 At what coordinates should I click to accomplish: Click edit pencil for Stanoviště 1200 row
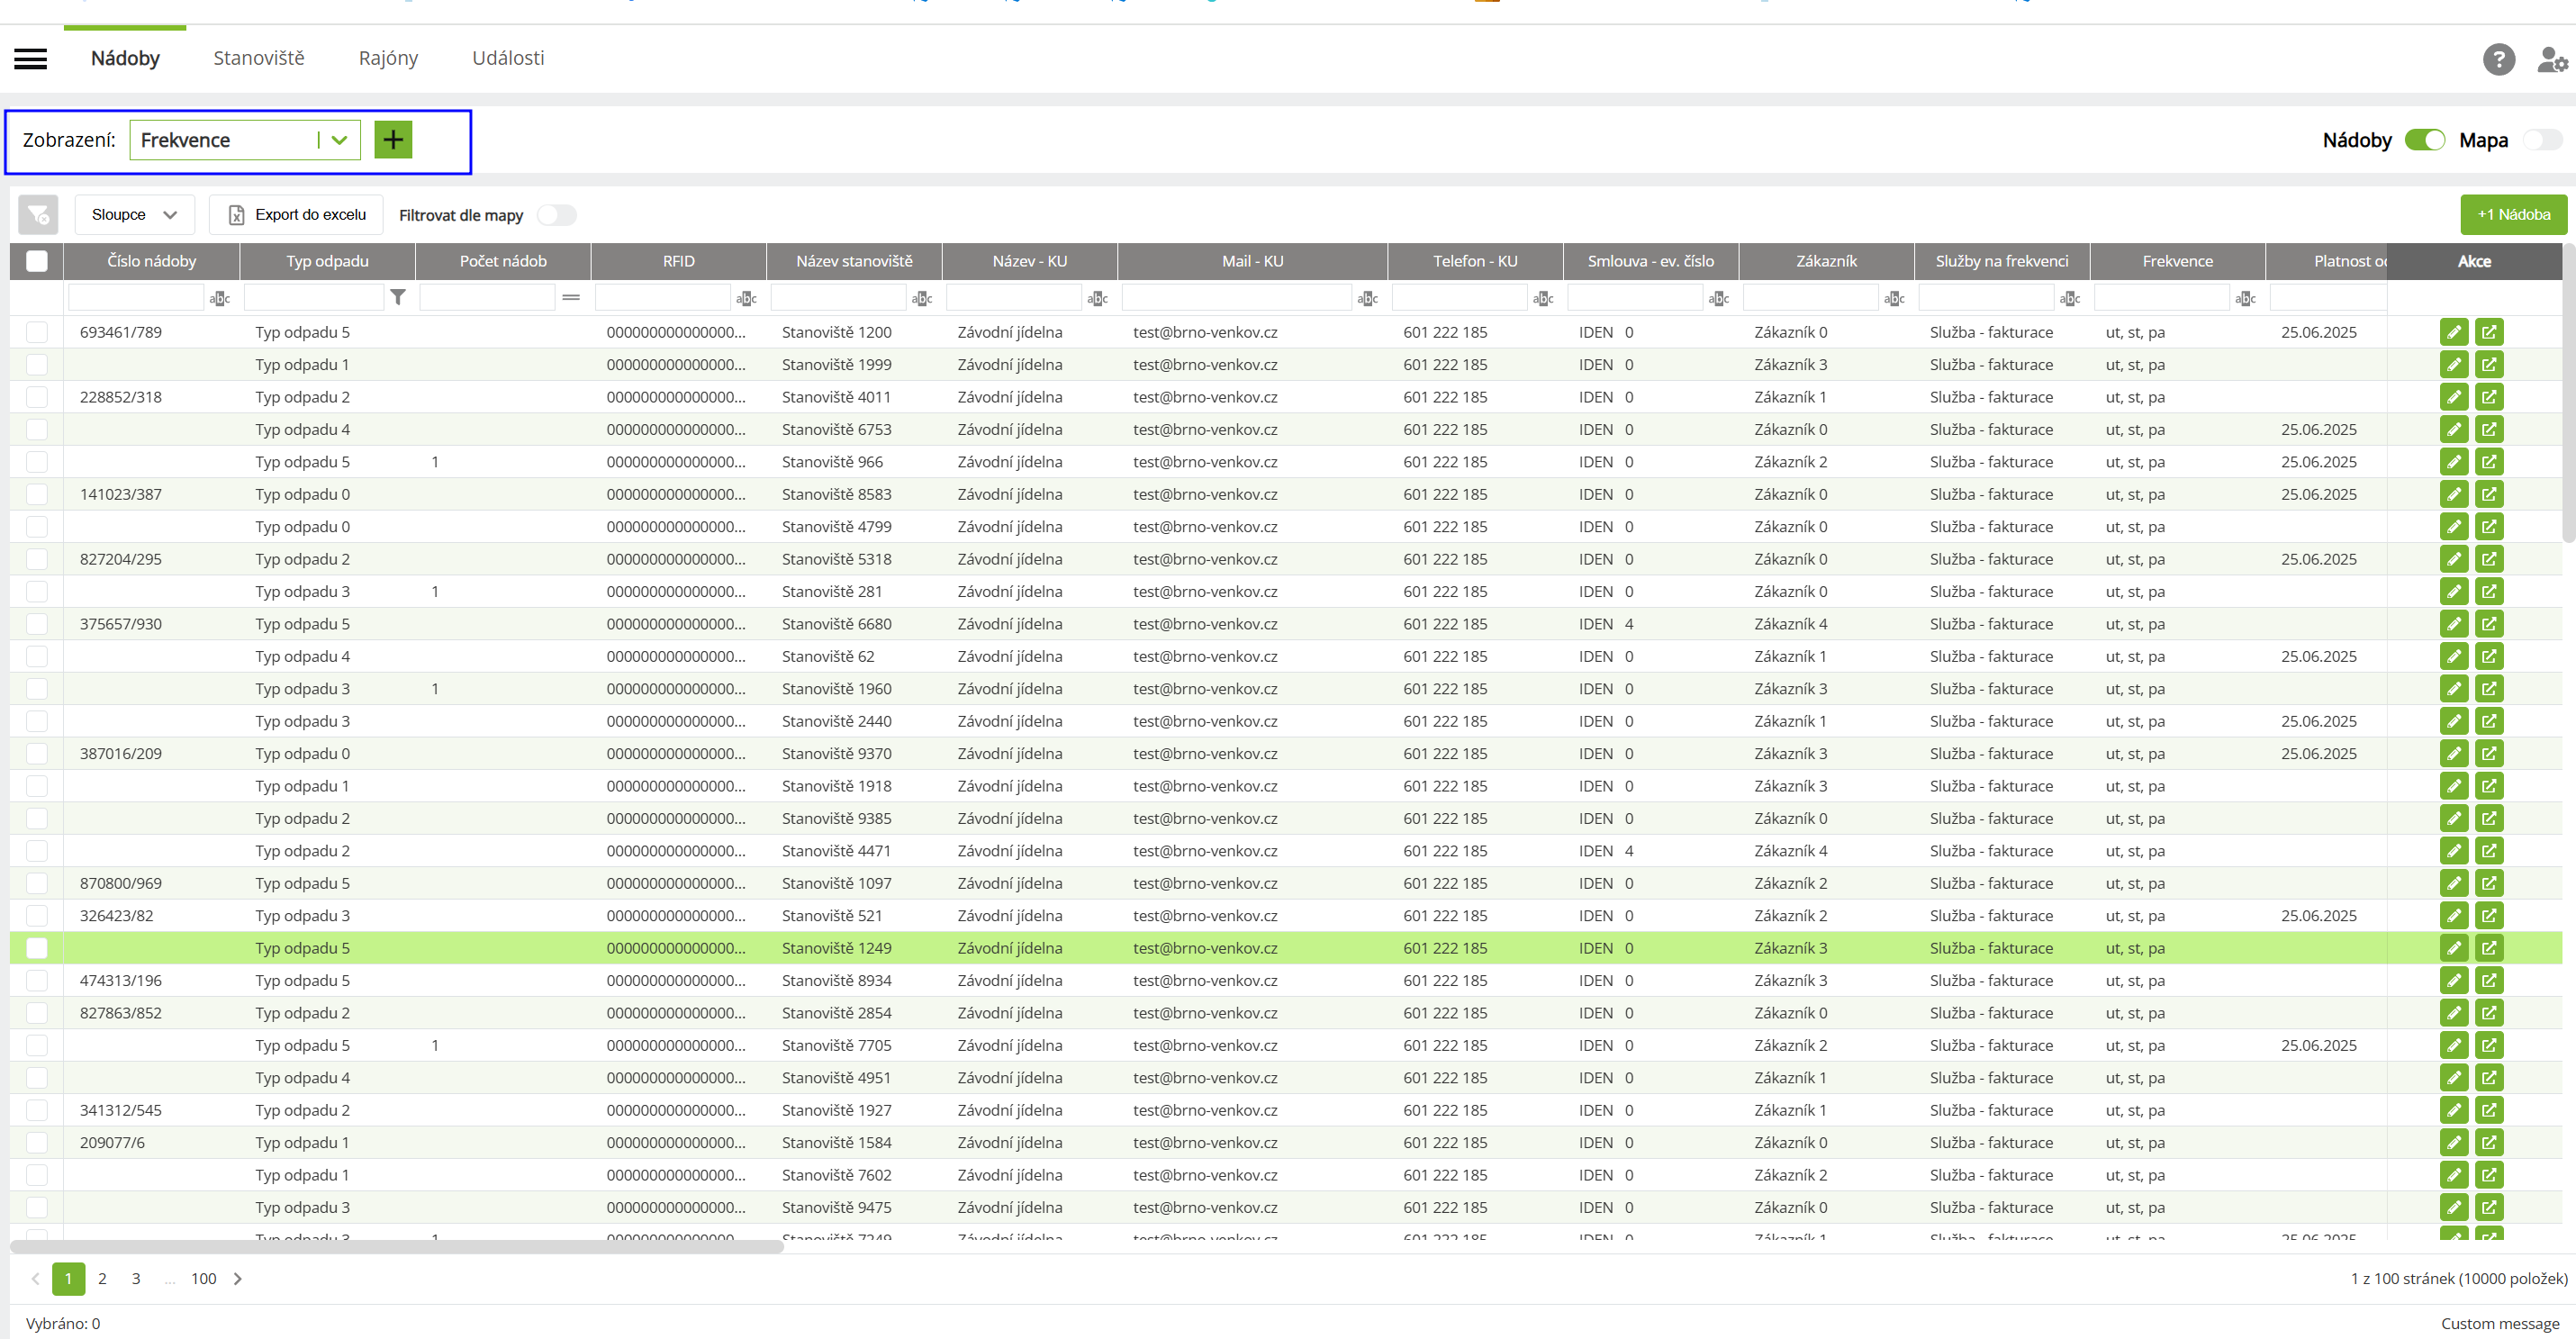[2453, 332]
